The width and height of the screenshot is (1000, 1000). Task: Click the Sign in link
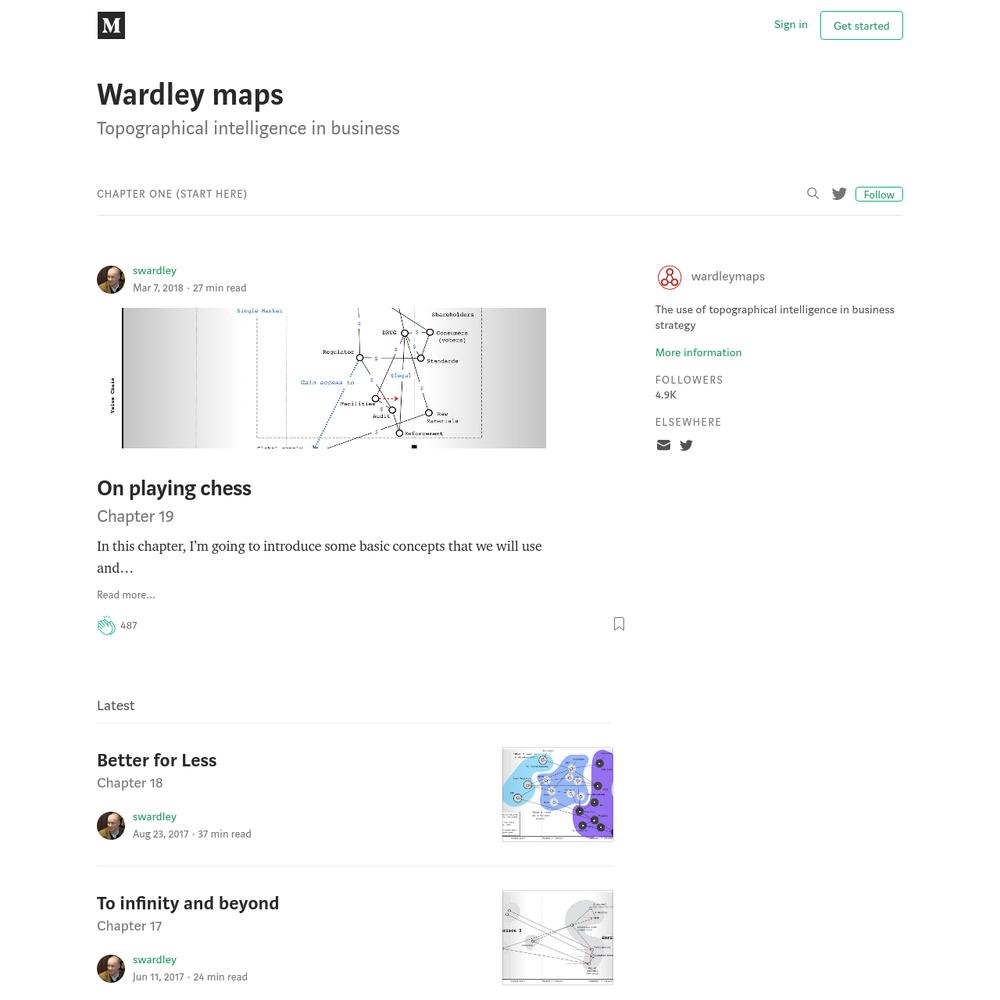[x=791, y=24]
